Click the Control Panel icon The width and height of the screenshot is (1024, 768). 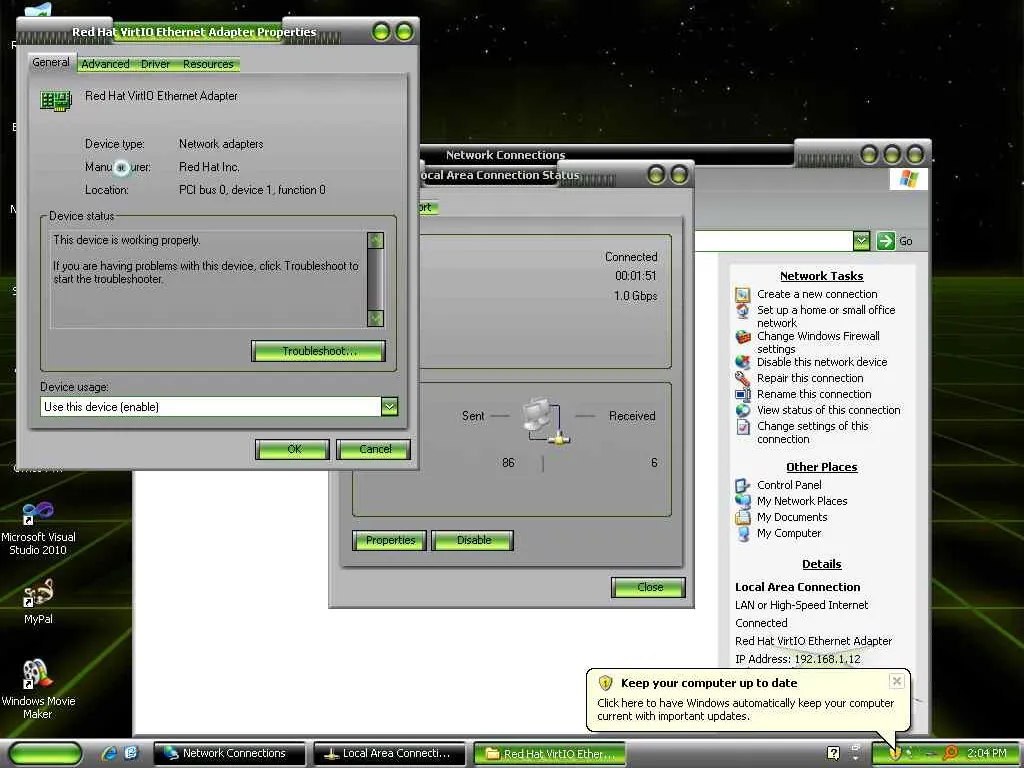pyautogui.click(x=743, y=485)
